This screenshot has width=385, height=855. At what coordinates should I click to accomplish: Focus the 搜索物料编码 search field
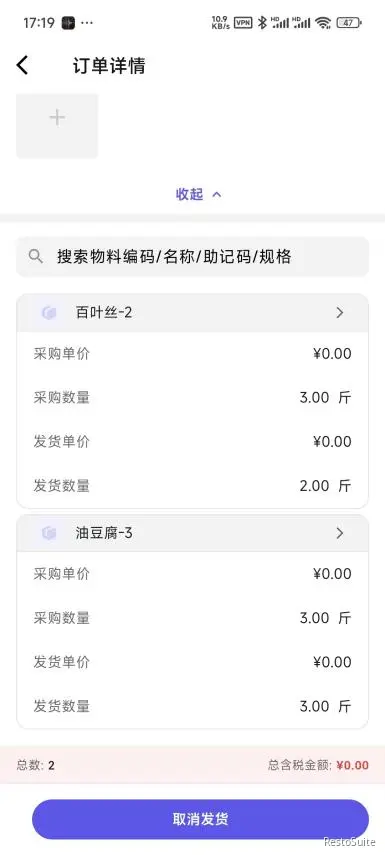192,257
